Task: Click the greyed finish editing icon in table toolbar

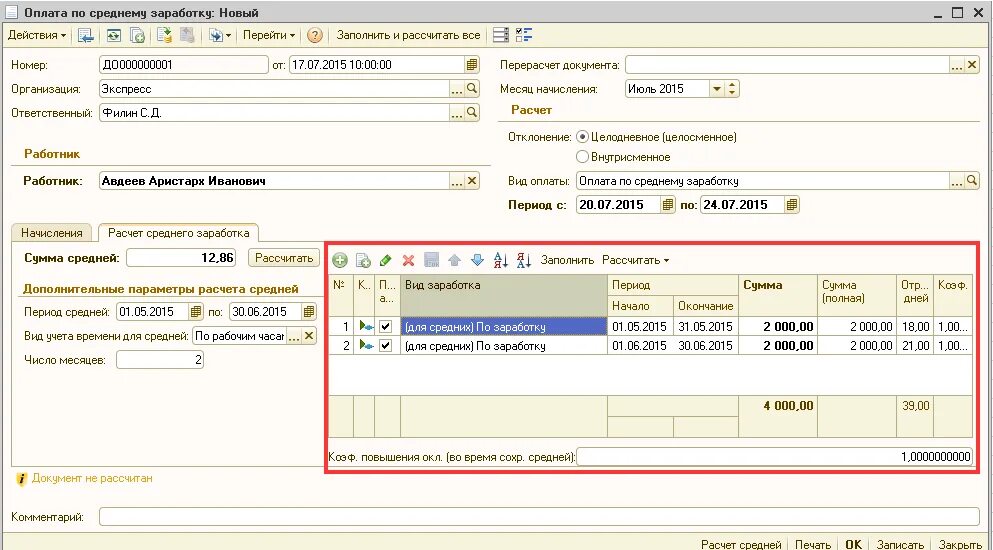Action: 431,260
